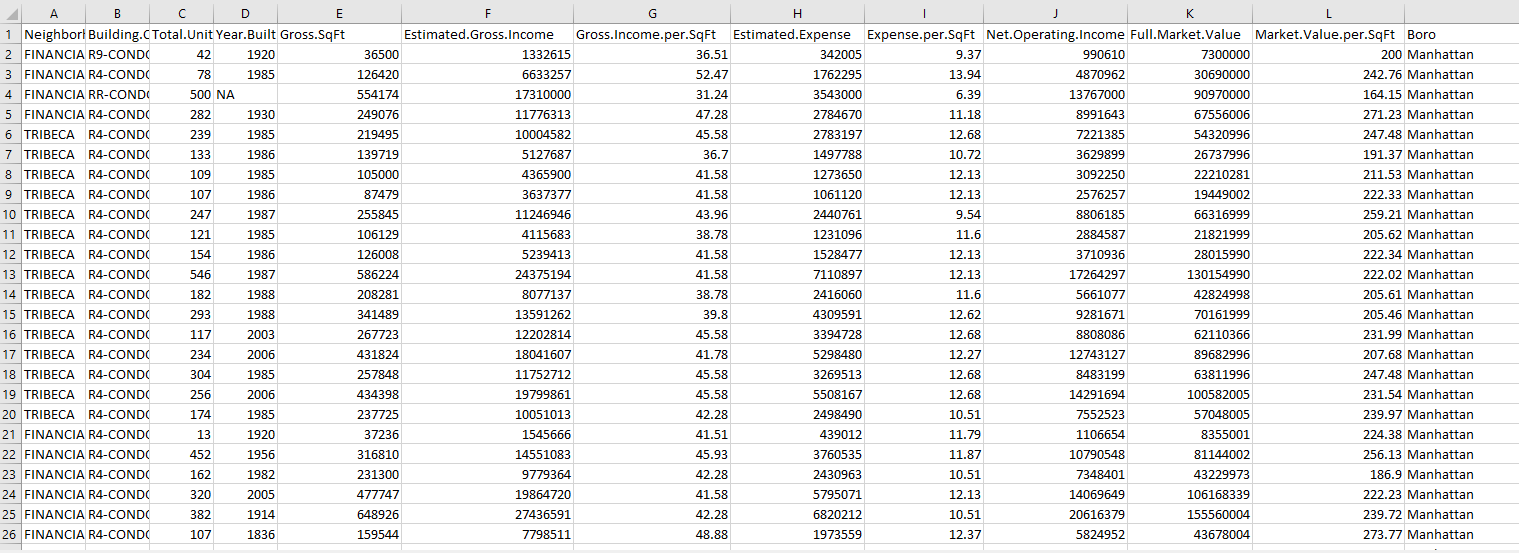The image size is (1519, 553).
Task: Click cell with value 259.21
Action: [x=1328, y=214]
